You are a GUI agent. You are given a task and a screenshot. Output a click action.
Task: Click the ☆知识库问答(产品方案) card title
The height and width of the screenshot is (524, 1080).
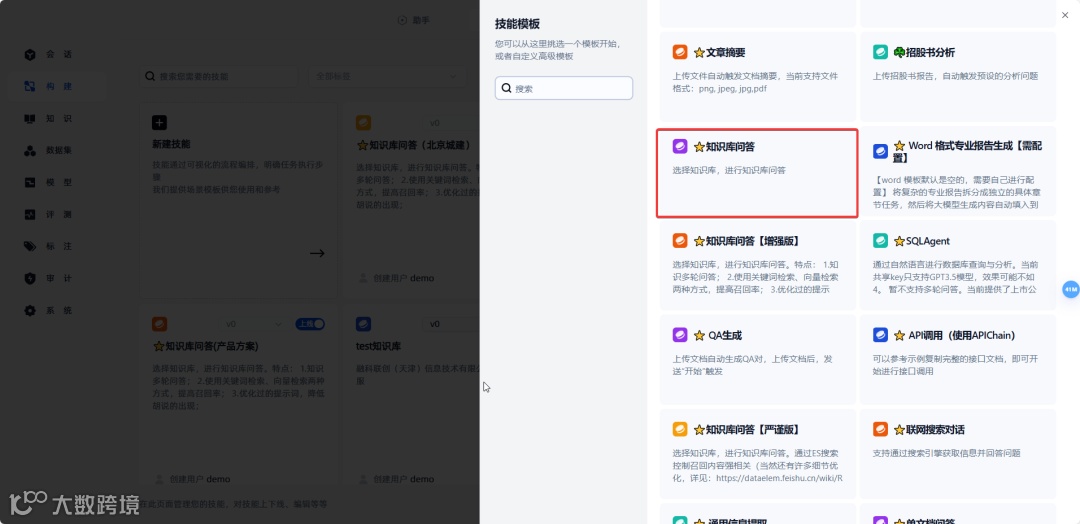206,346
